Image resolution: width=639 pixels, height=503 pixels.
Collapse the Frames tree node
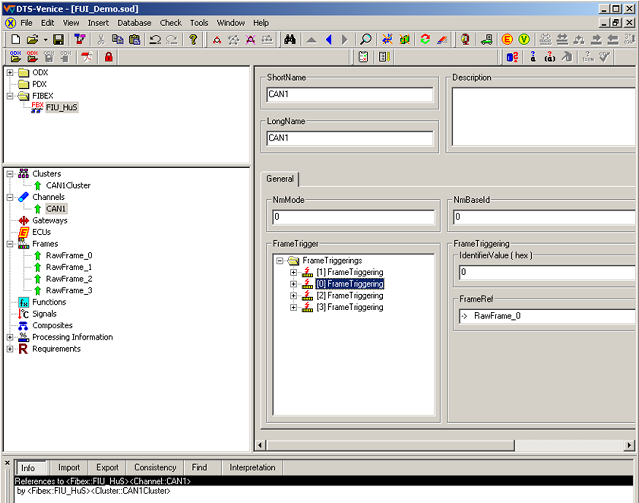point(10,244)
